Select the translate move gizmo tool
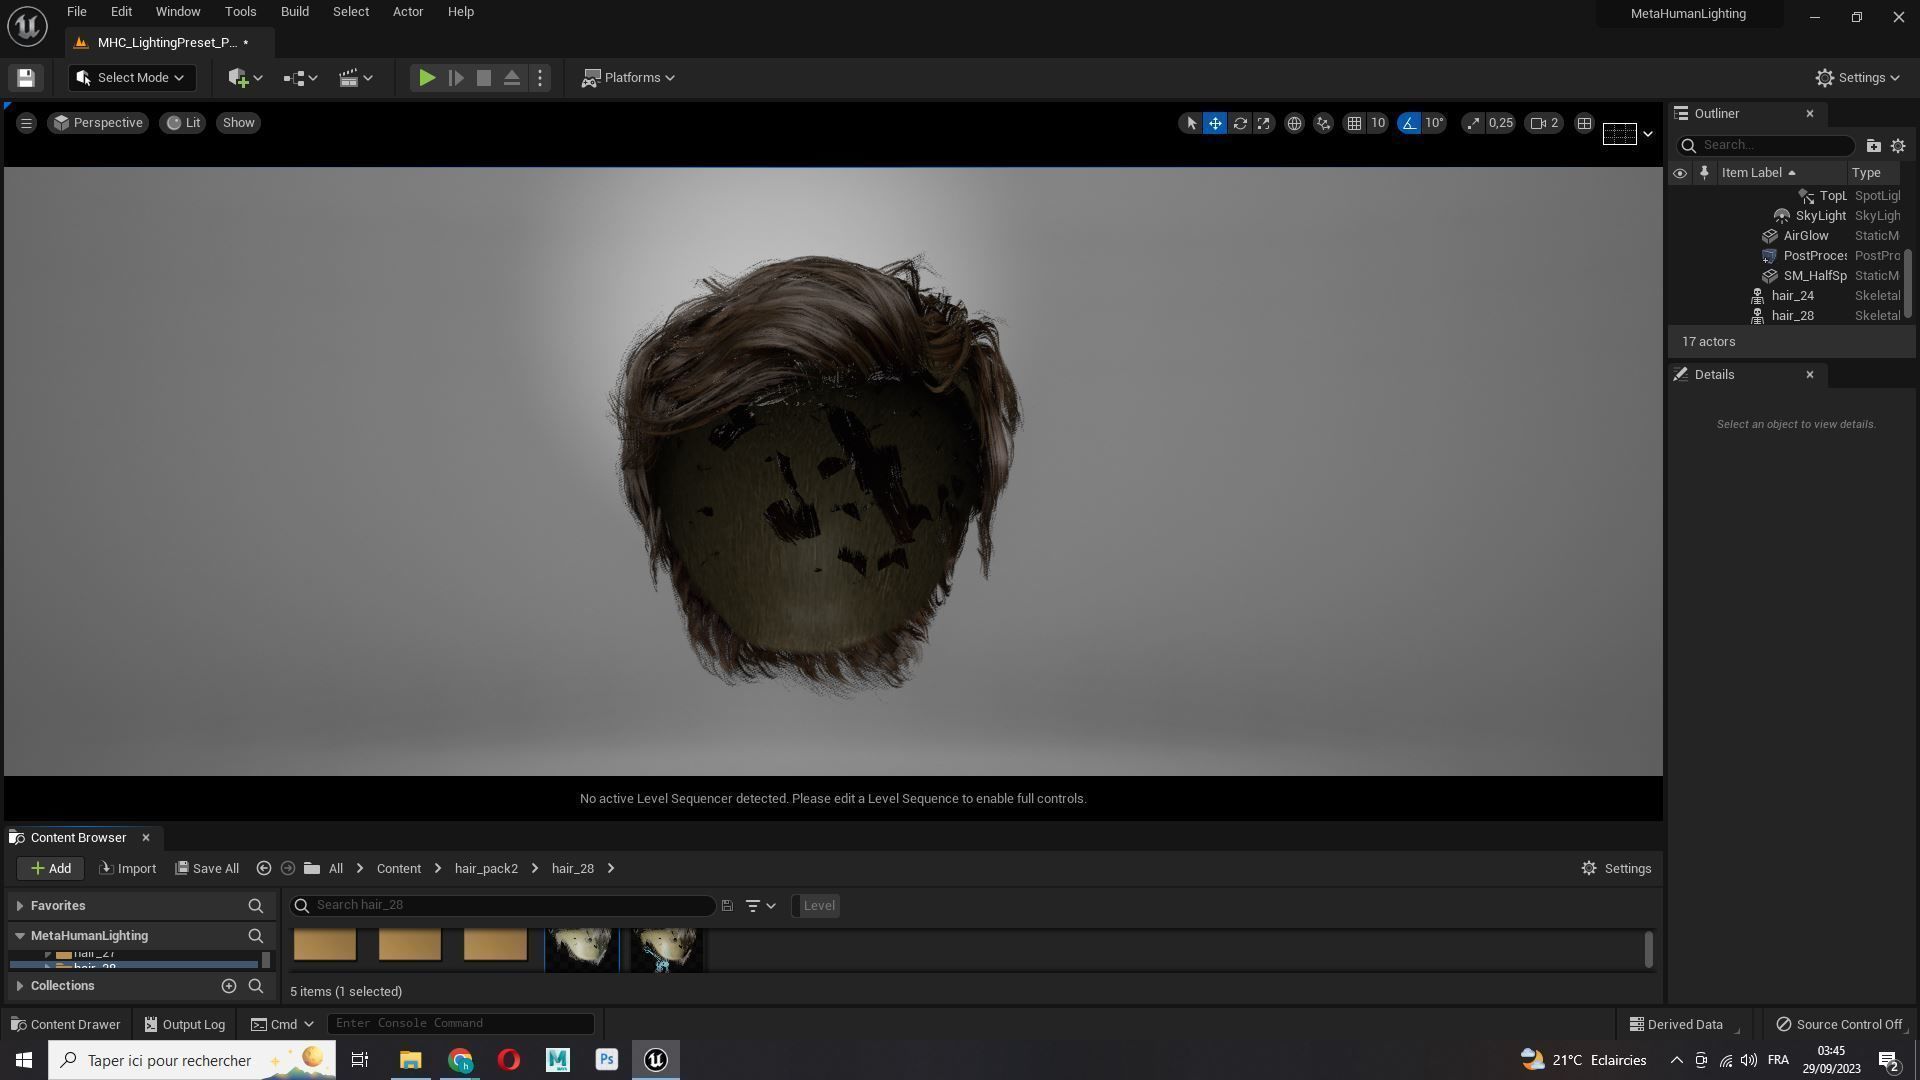The width and height of the screenshot is (1920, 1080). click(1215, 123)
